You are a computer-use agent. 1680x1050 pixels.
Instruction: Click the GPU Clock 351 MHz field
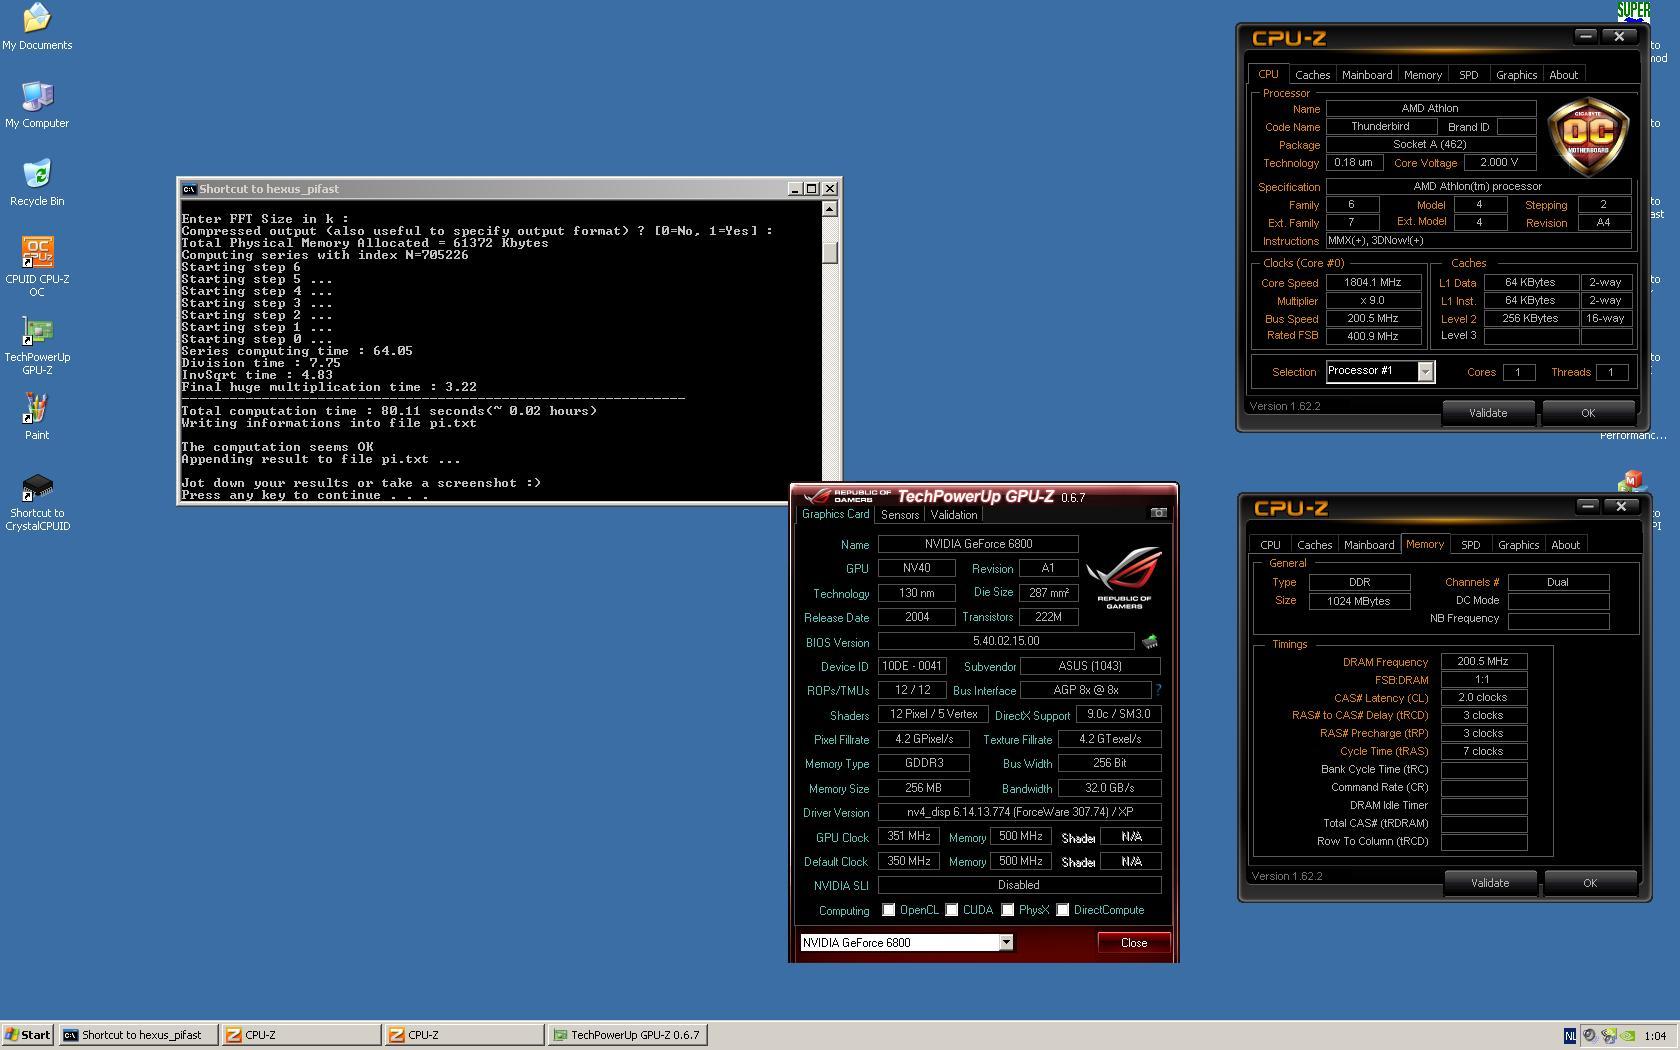(909, 836)
